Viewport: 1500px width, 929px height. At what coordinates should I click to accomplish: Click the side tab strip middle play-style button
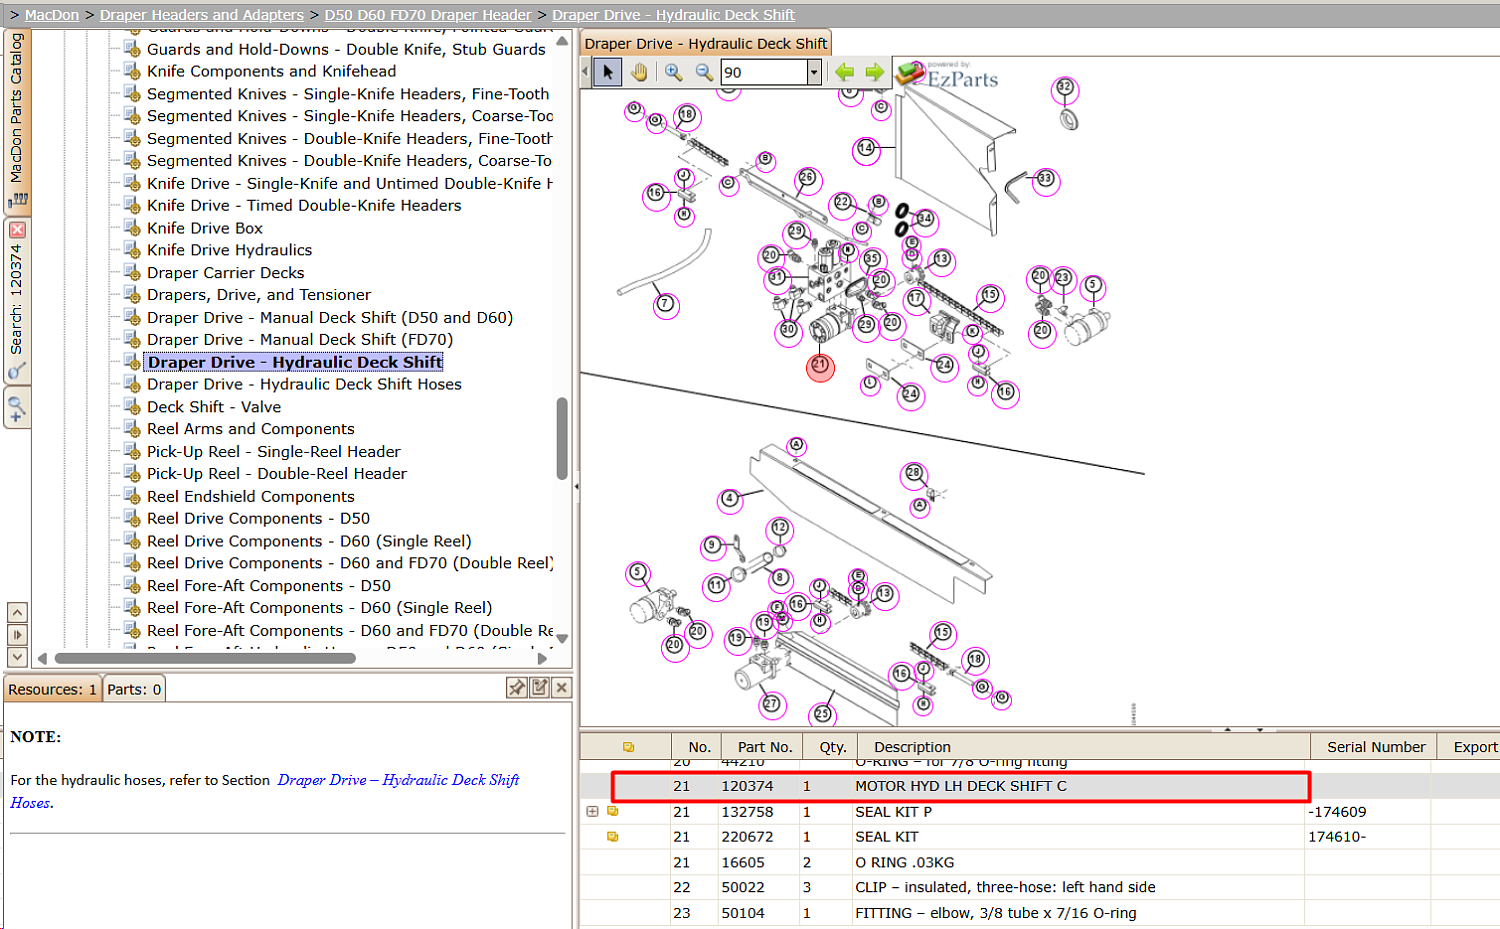[17, 635]
